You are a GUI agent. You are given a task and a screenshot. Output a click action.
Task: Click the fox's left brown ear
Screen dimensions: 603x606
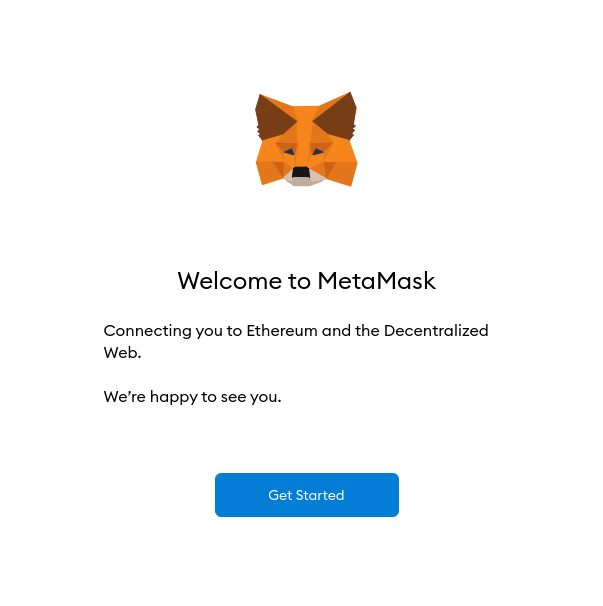click(x=274, y=117)
